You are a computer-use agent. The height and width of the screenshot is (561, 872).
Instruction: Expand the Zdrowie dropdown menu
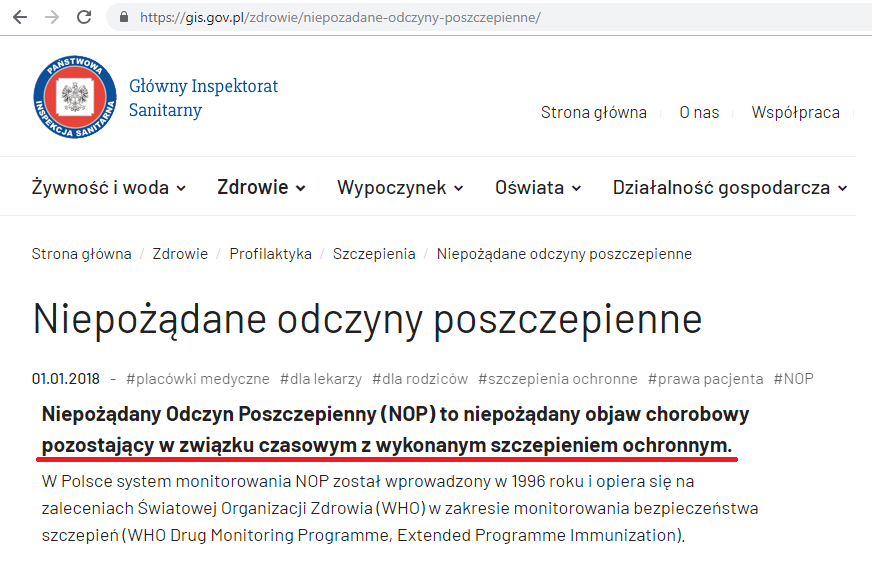[261, 187]
